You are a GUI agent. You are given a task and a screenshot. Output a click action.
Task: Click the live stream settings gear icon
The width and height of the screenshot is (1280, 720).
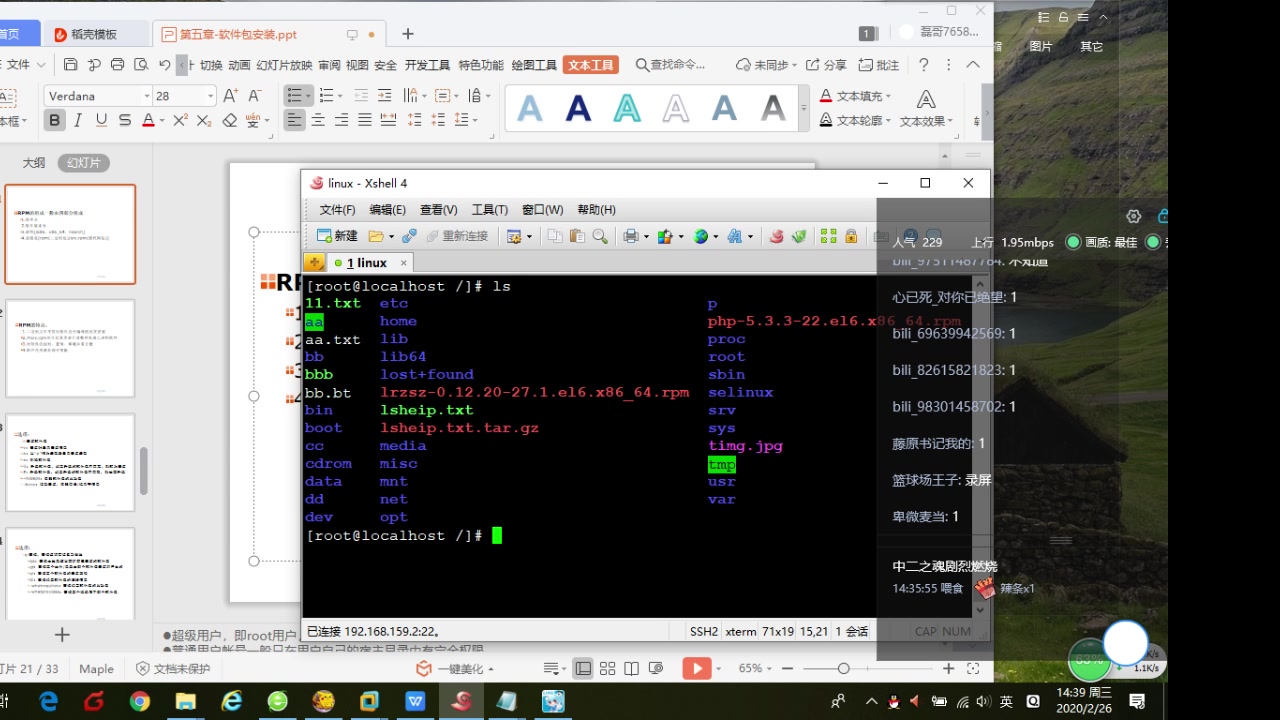(x=1133, y=216)
